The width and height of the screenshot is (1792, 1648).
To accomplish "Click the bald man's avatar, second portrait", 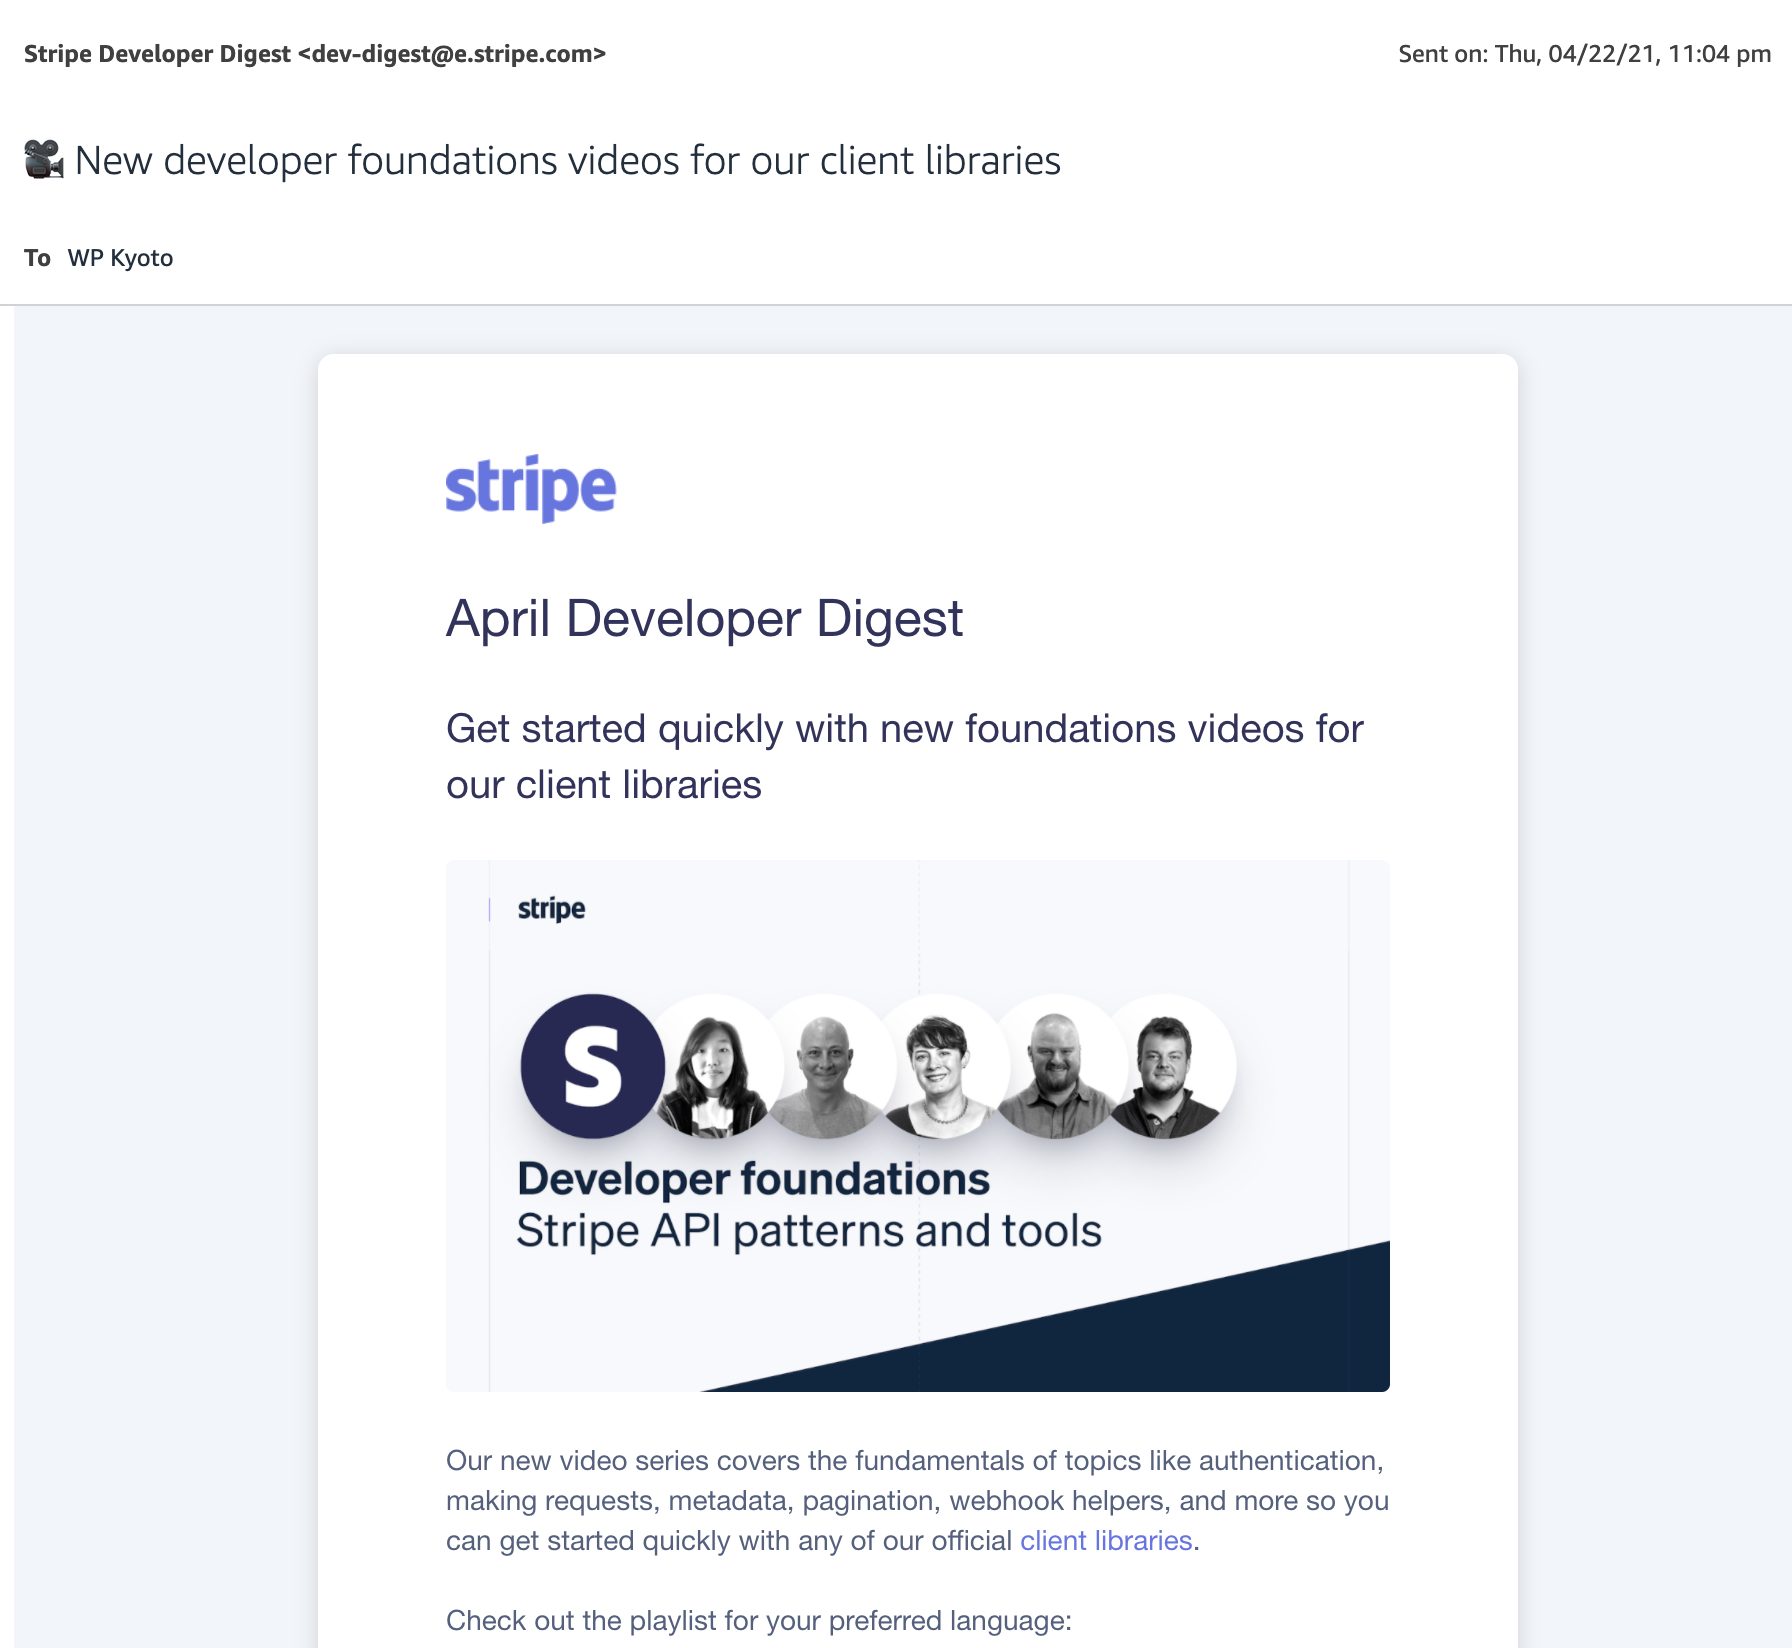I will 826,1070.
